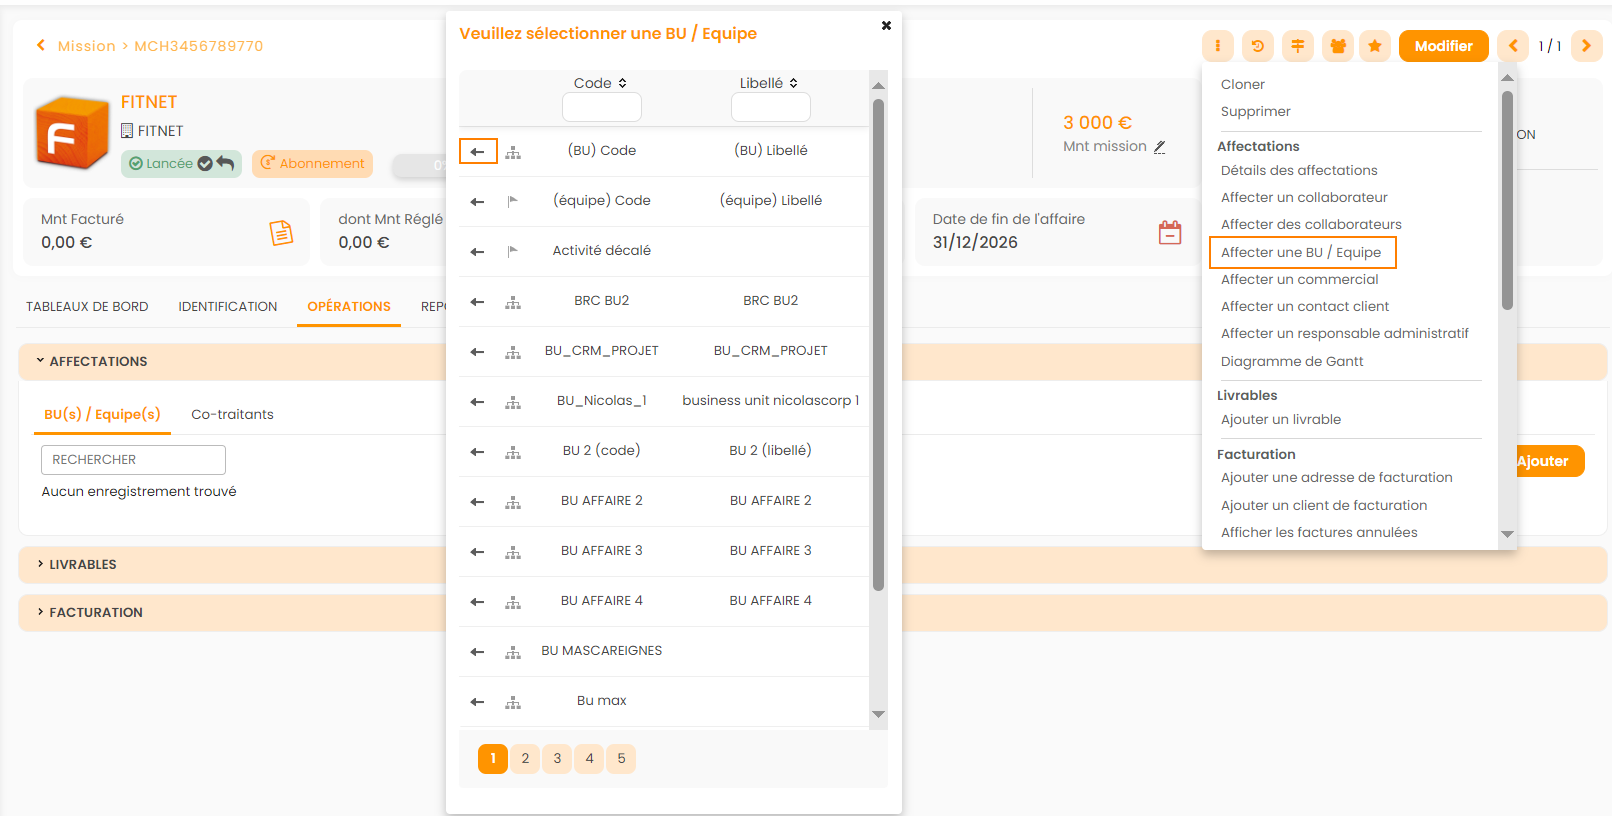Sort the list by Code column
Image resolution: width=1612 pixels, height=816 pixels.
600,83
